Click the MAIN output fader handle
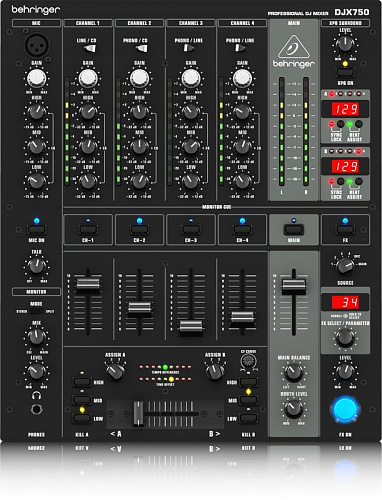 (x=294, y=286)
